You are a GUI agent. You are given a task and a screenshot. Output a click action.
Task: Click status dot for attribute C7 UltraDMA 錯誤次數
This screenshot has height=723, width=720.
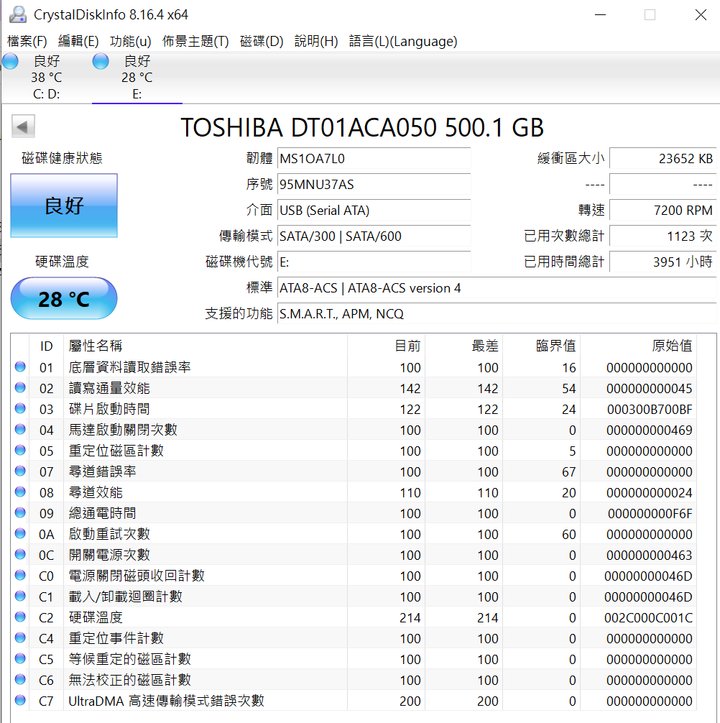coord(20,700)
